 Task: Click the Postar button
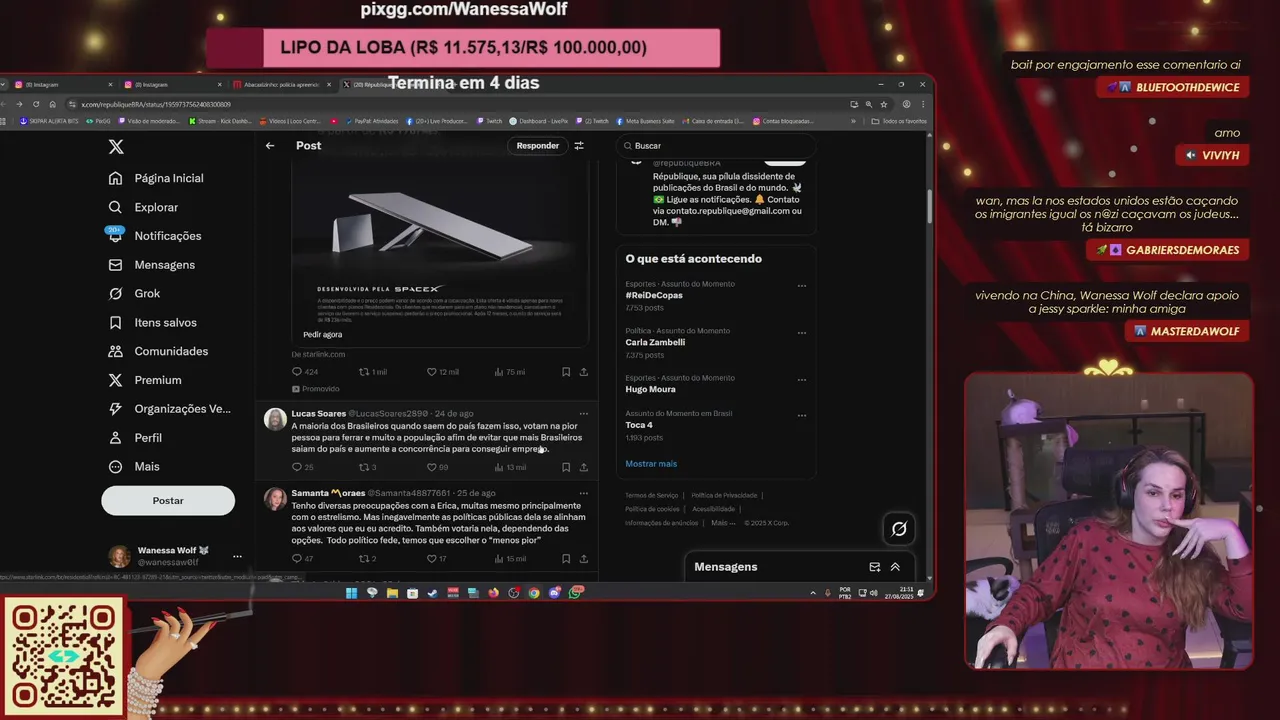point(168,501)
